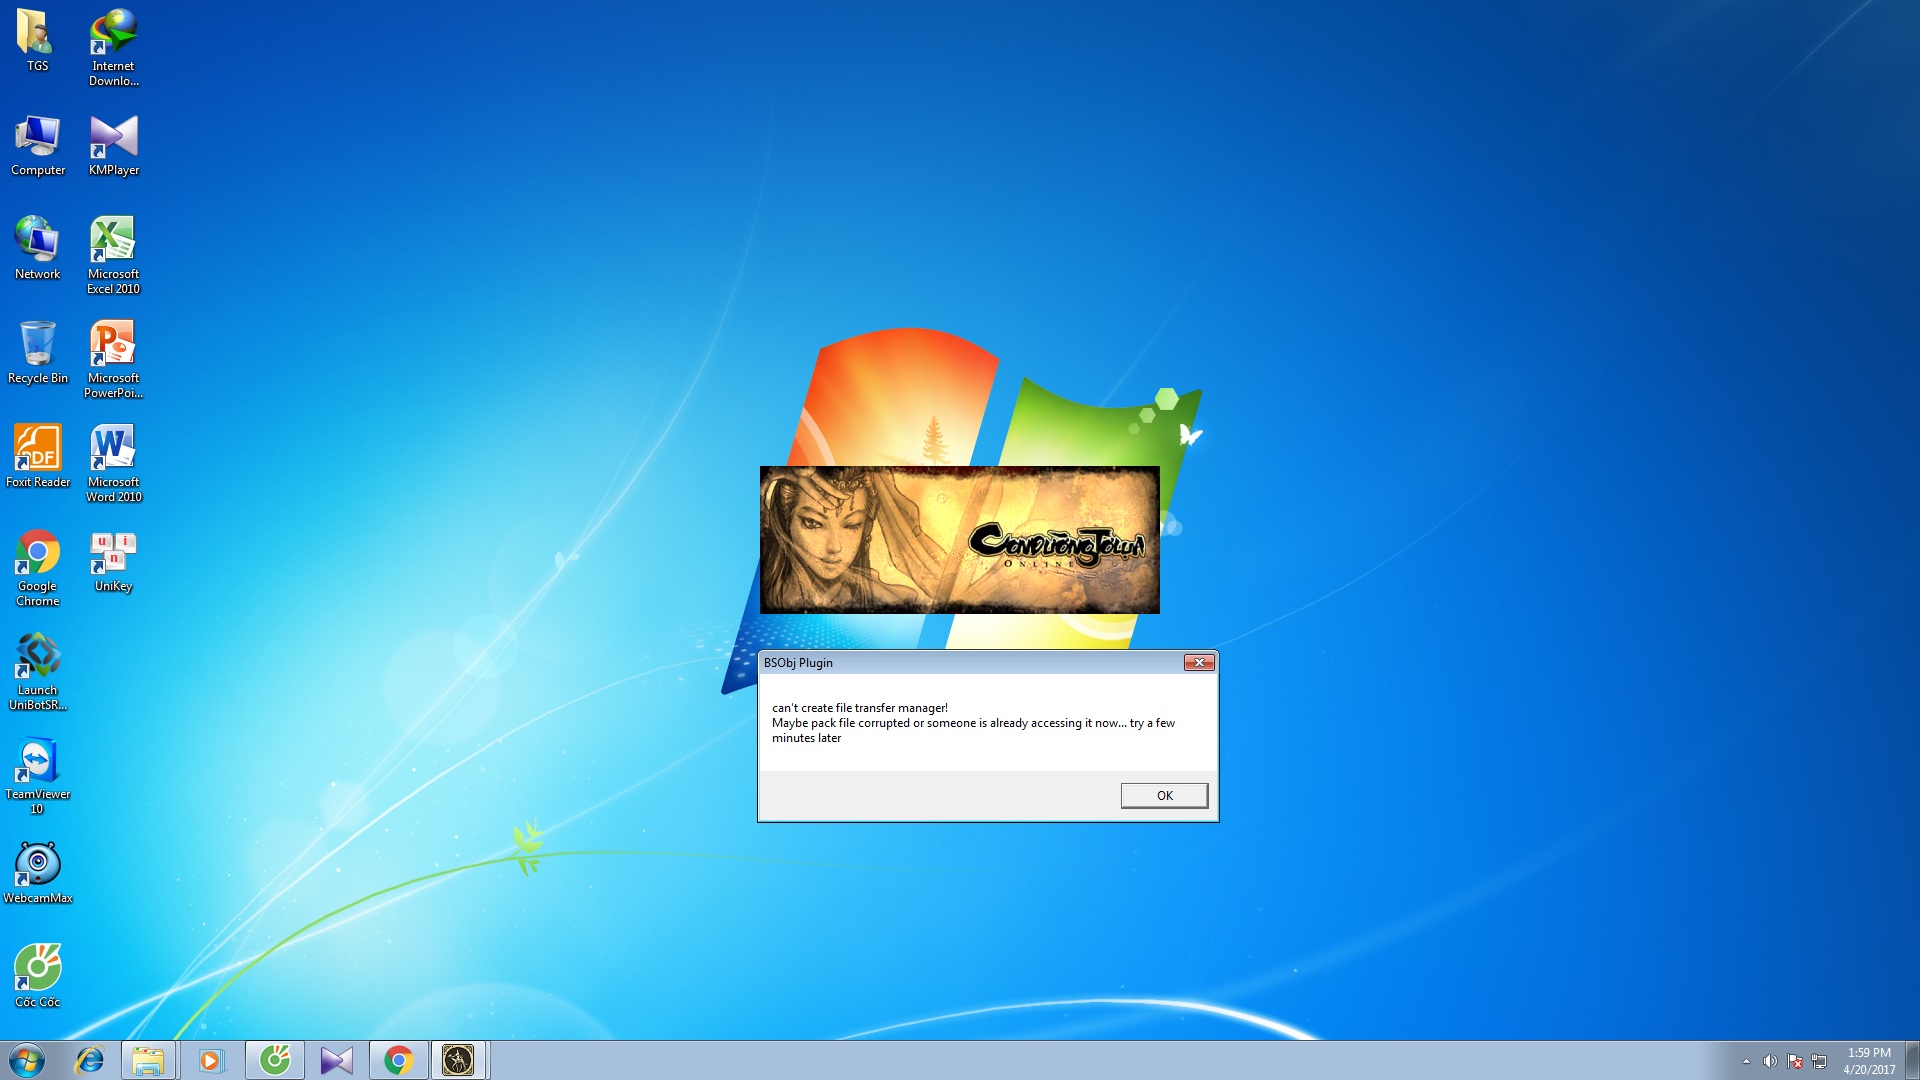Switch to the game launcher taskbar item
Image resolution: width=1920 pixels, height=1080 pixels.
(459, 1060)
